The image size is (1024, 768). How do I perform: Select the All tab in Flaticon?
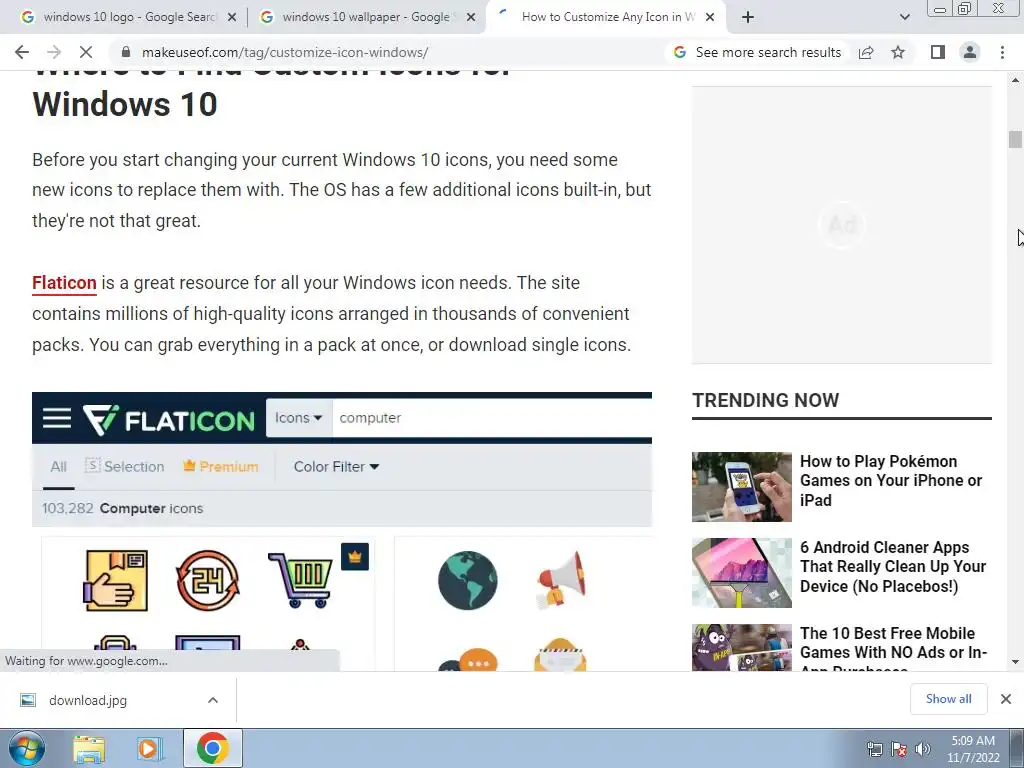point(58,467)
